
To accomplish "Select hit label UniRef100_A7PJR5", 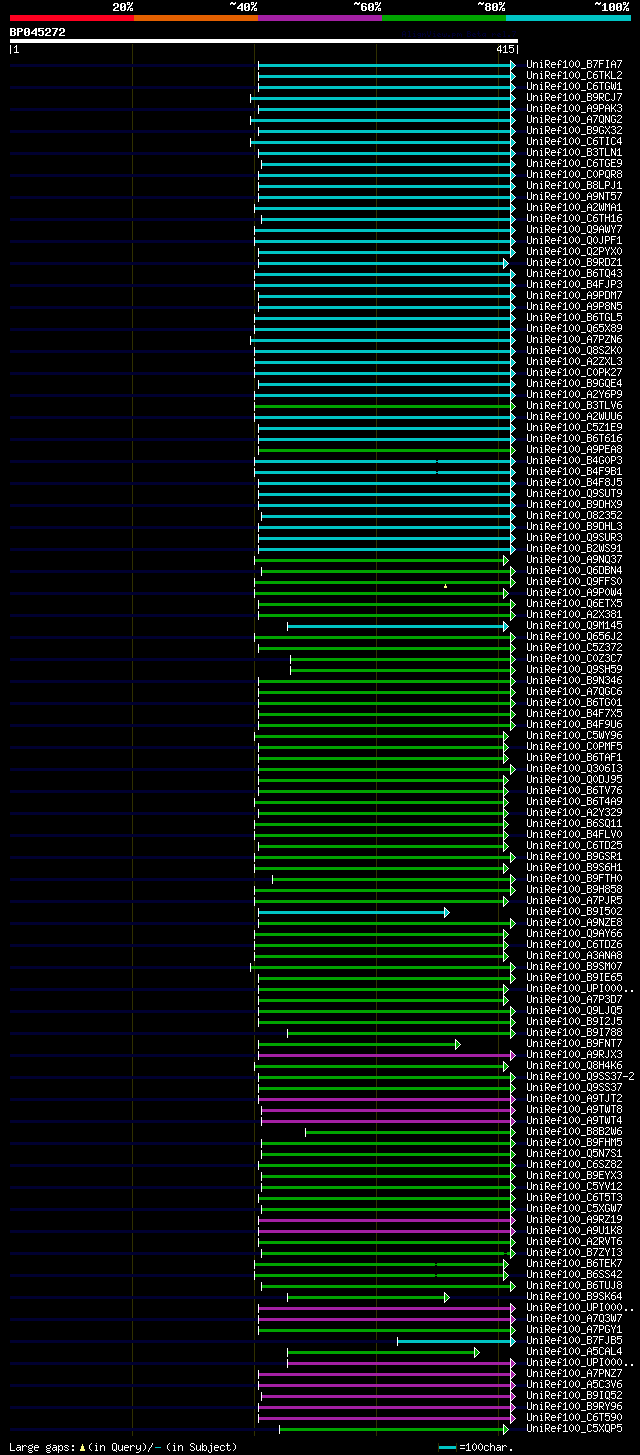I will [573, 900].
